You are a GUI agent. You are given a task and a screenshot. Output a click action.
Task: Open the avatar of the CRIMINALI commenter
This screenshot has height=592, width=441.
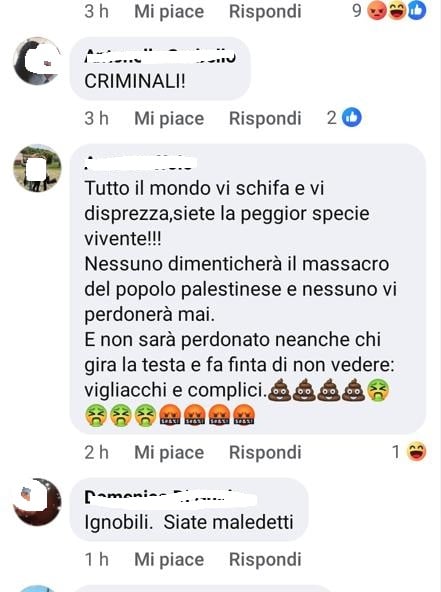tap(37, 61)
